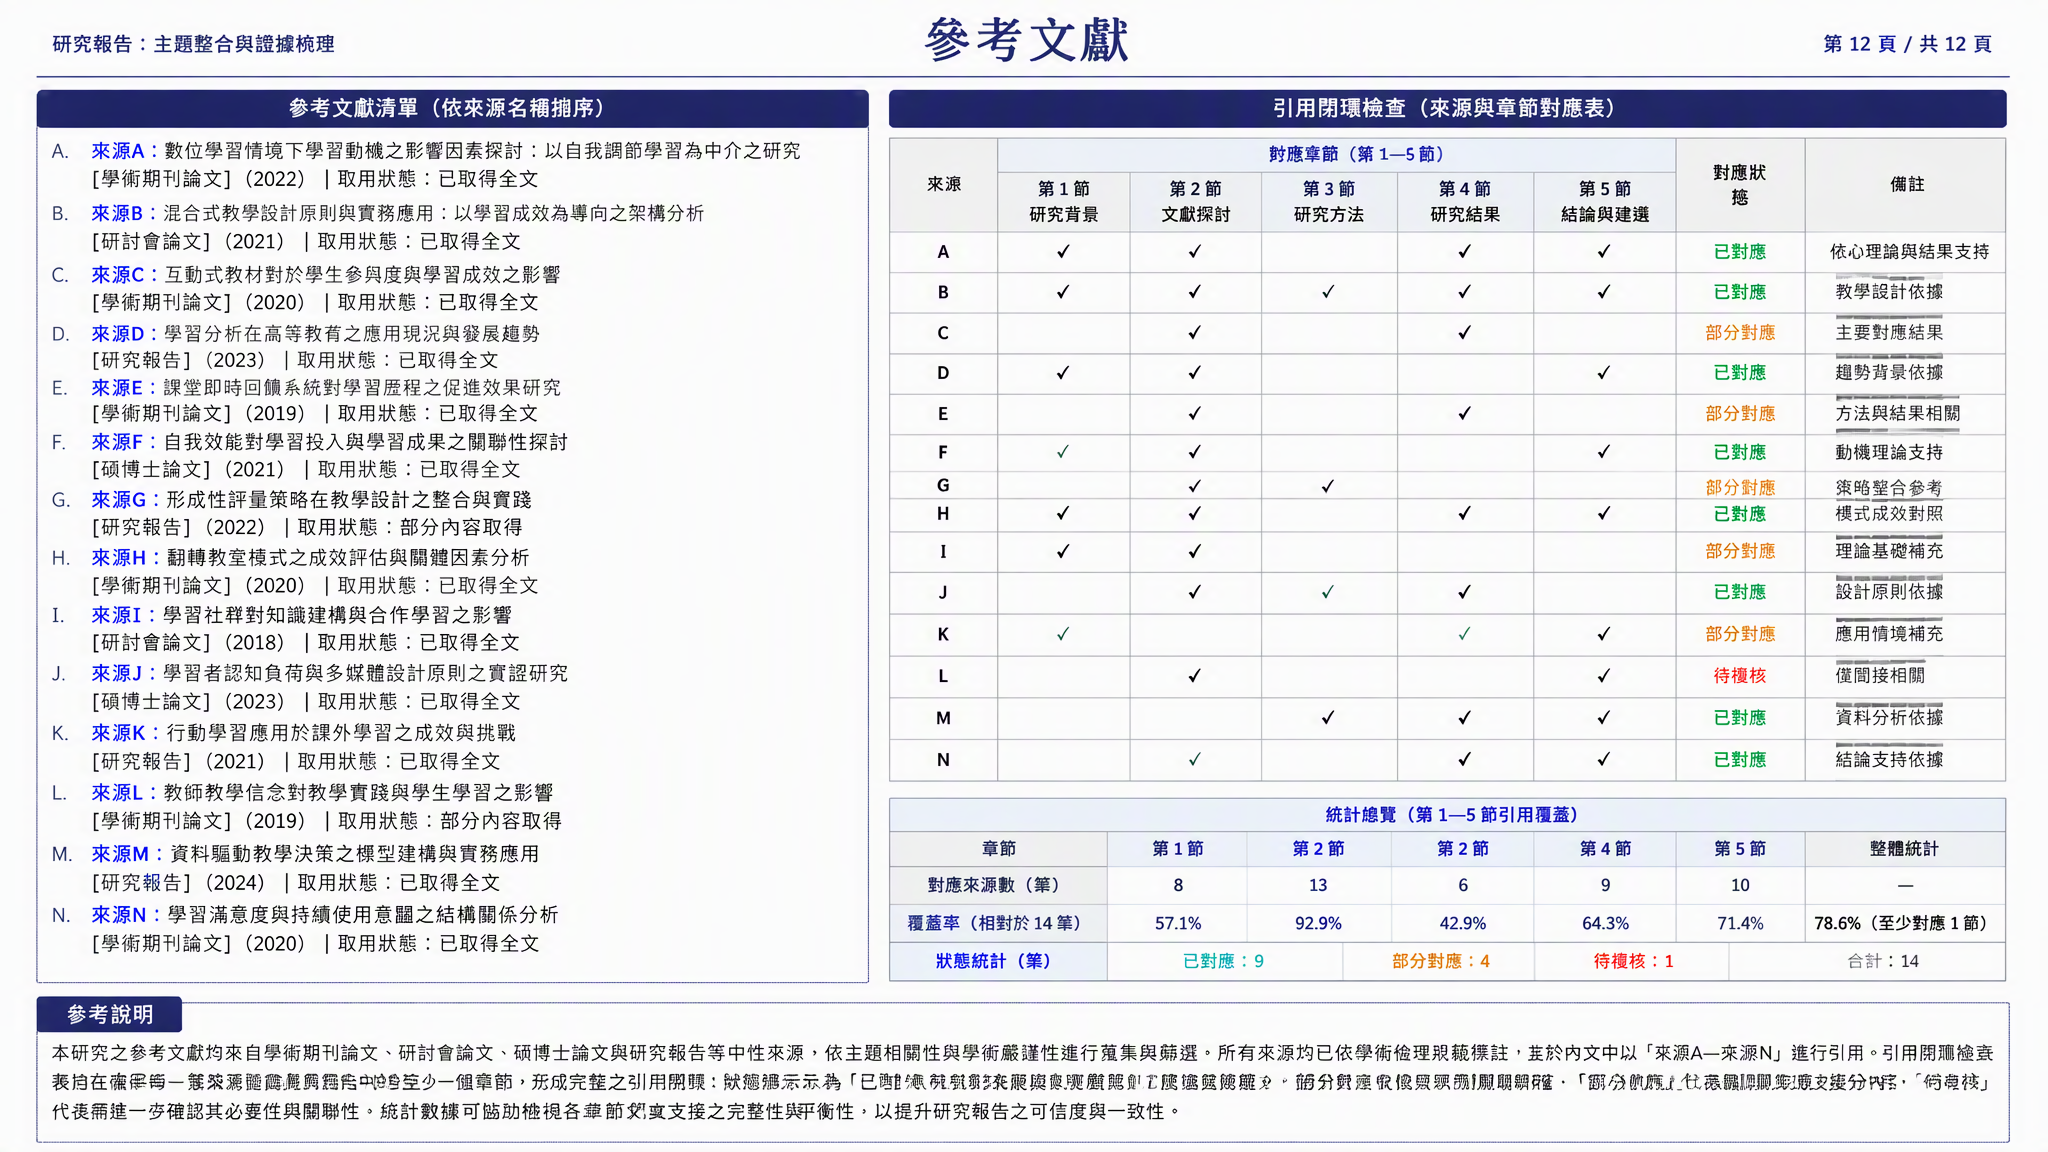Click the 部分對應：4 summary cell
The height and width of the screenshot is (1152, 2048).
click(1440, 961)
